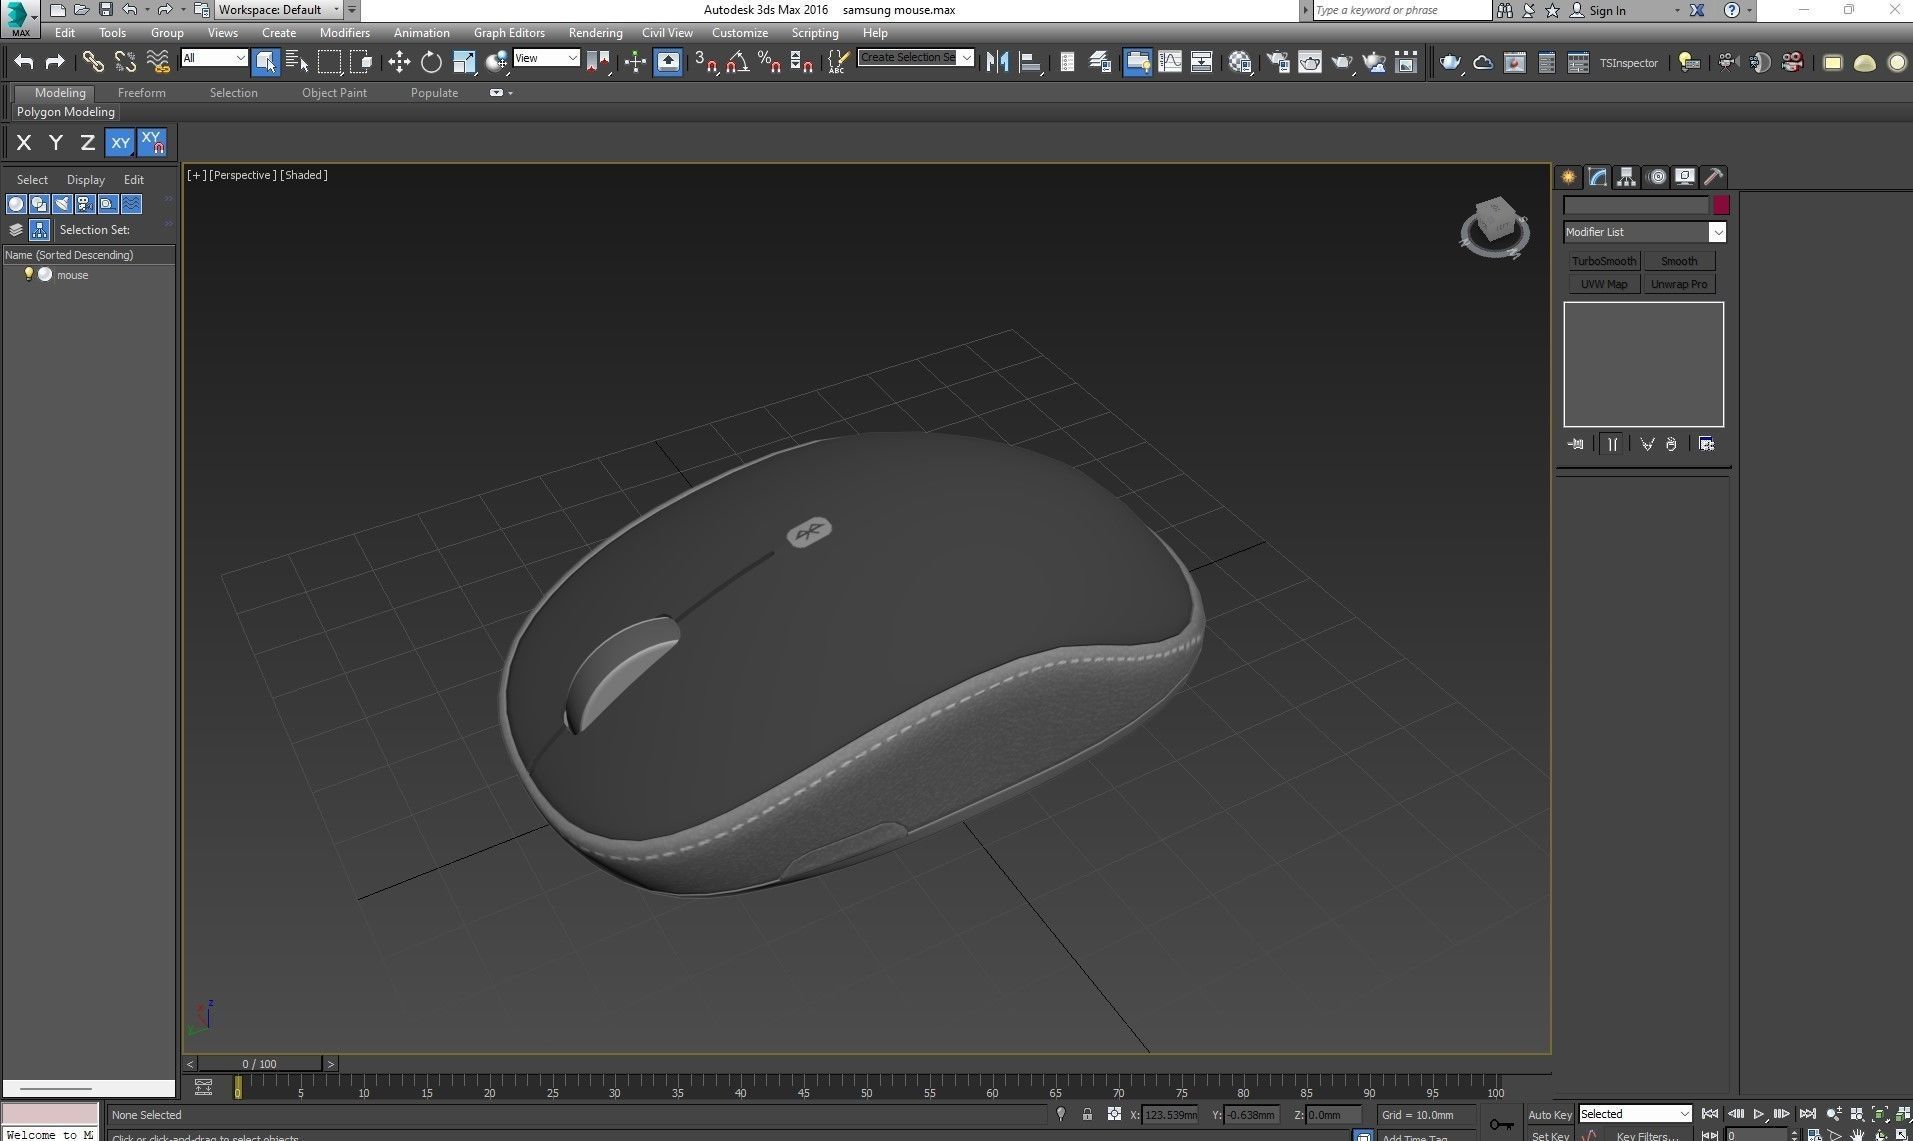Open the Create Selection Set dropdown

click(x=916, y=57)
